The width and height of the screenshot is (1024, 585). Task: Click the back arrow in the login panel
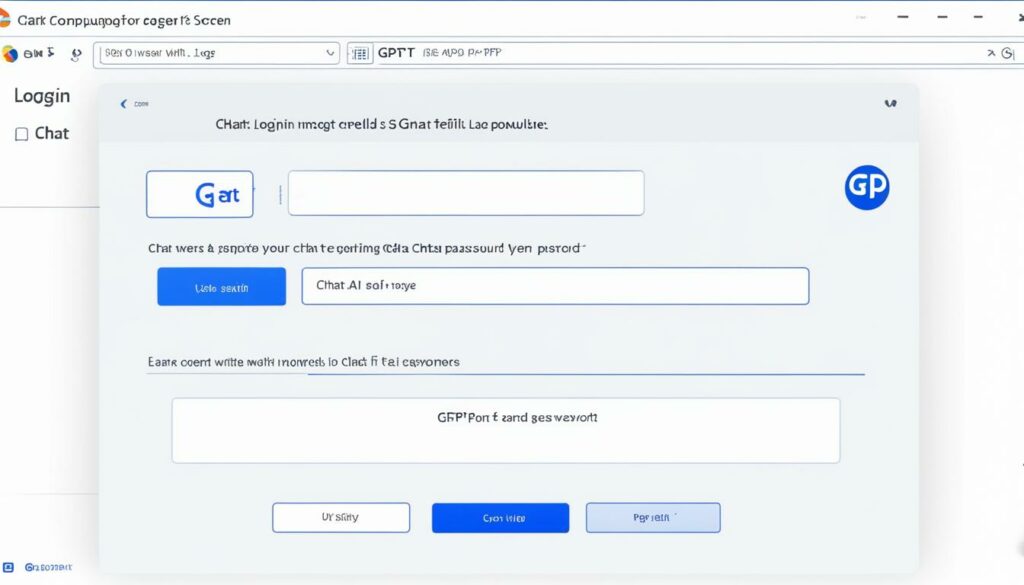pos(124,103)
